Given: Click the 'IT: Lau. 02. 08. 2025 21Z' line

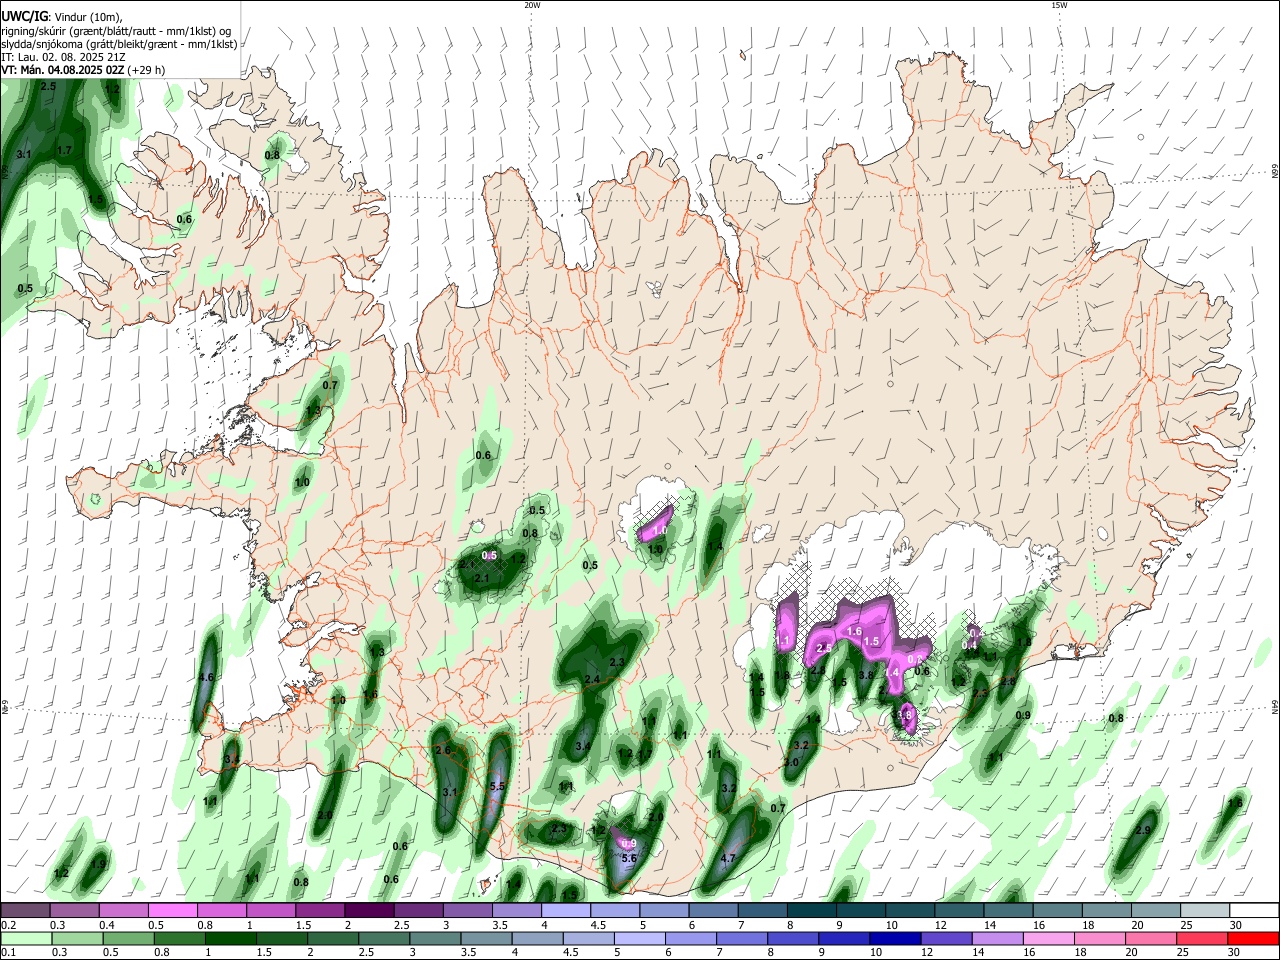Looking at the screenshot, I should [63, 57].
